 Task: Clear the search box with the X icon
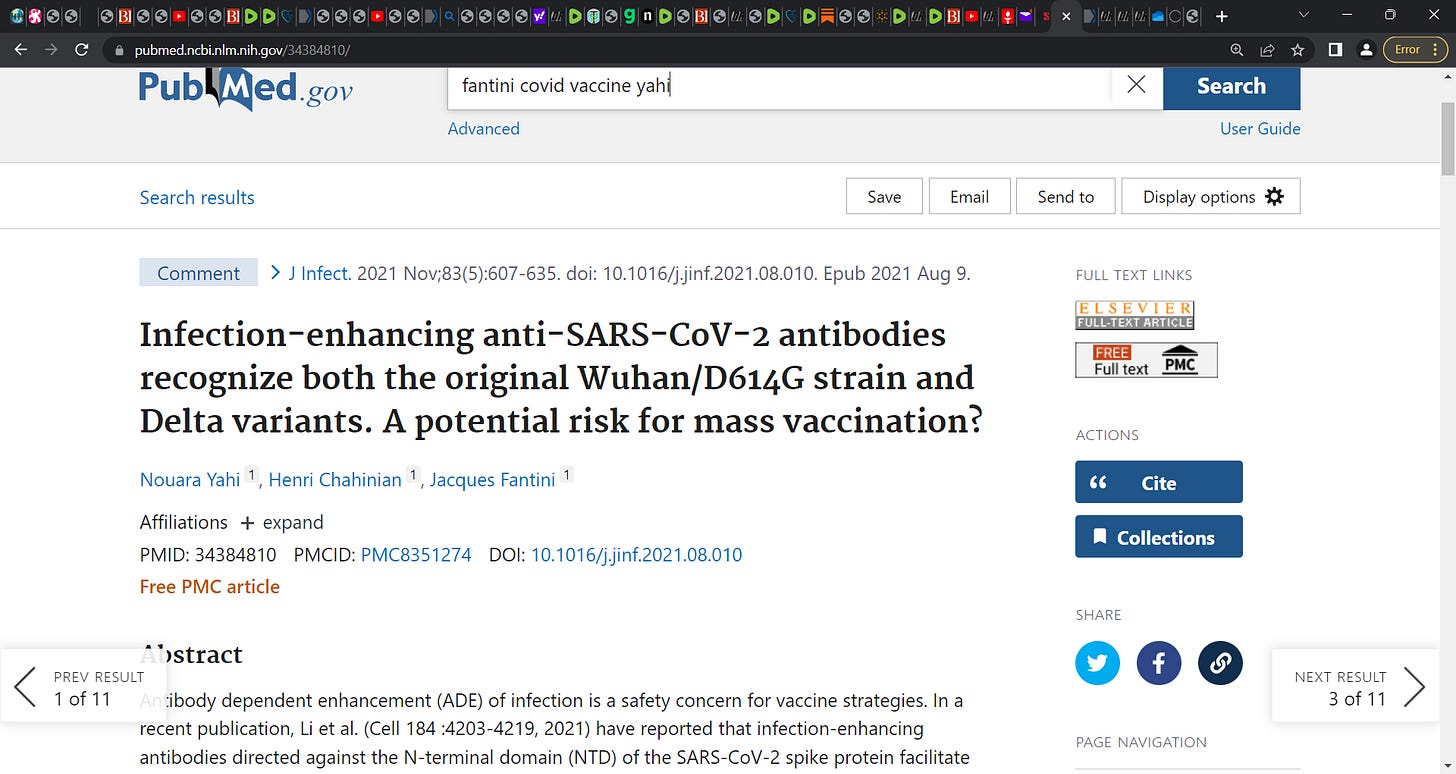click(1135, 85)
